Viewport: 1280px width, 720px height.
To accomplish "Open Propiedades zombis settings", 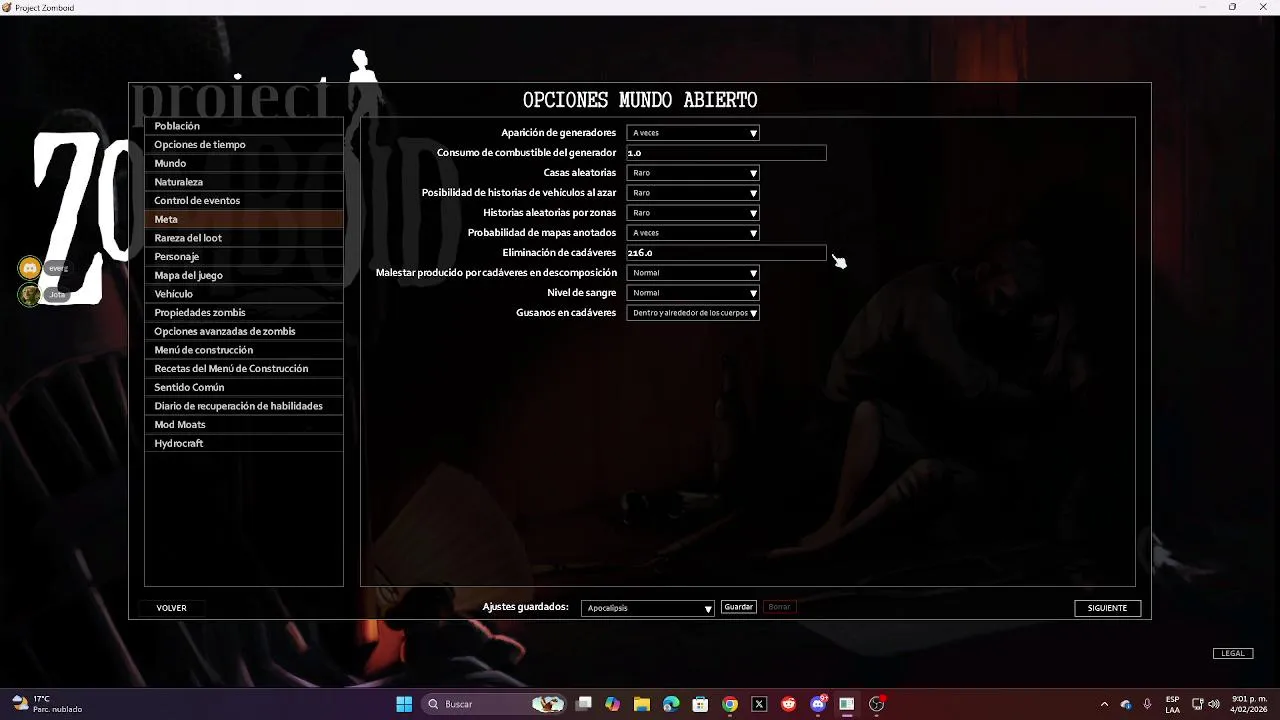I will pyautogui.click(x=244, y=313).
